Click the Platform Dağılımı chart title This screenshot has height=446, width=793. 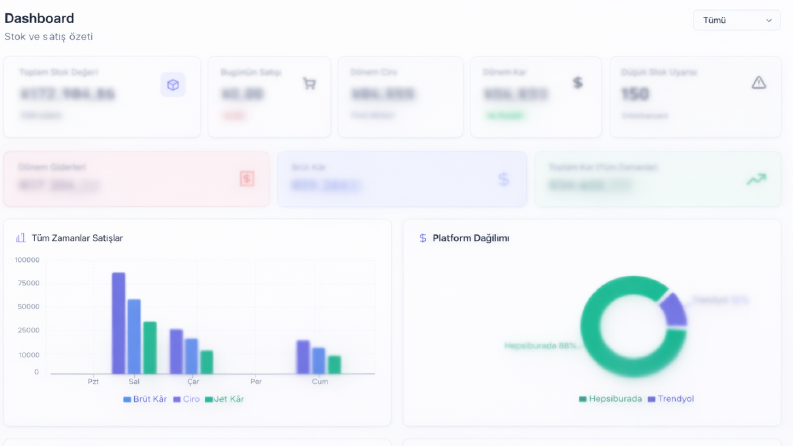(x=471, y=238)
